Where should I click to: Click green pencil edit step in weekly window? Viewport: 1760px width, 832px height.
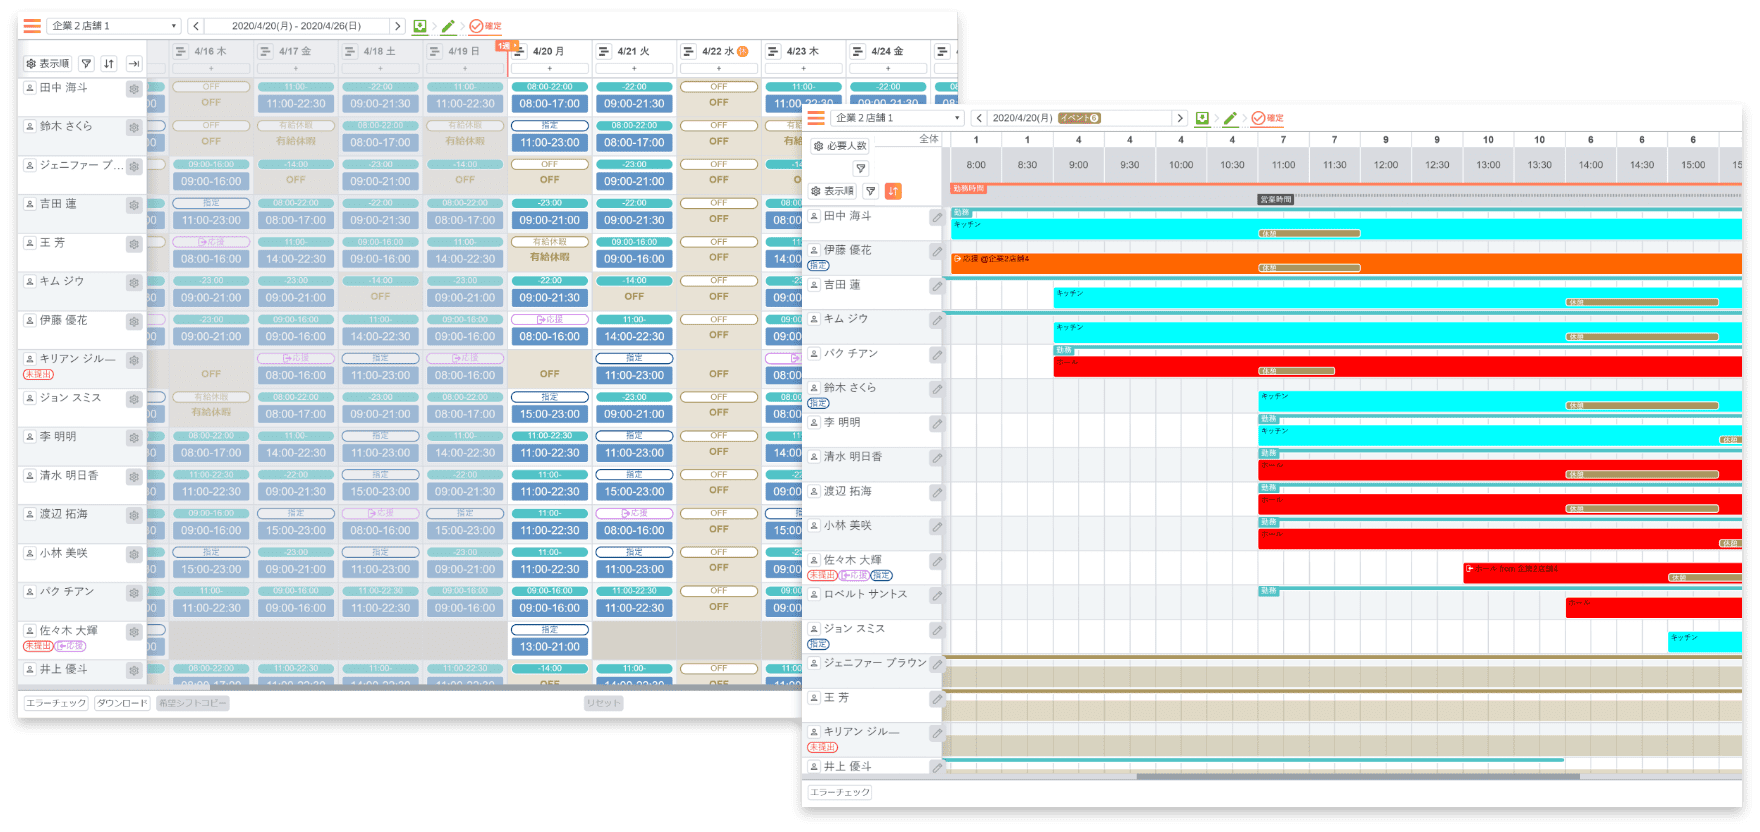point(448,26)
